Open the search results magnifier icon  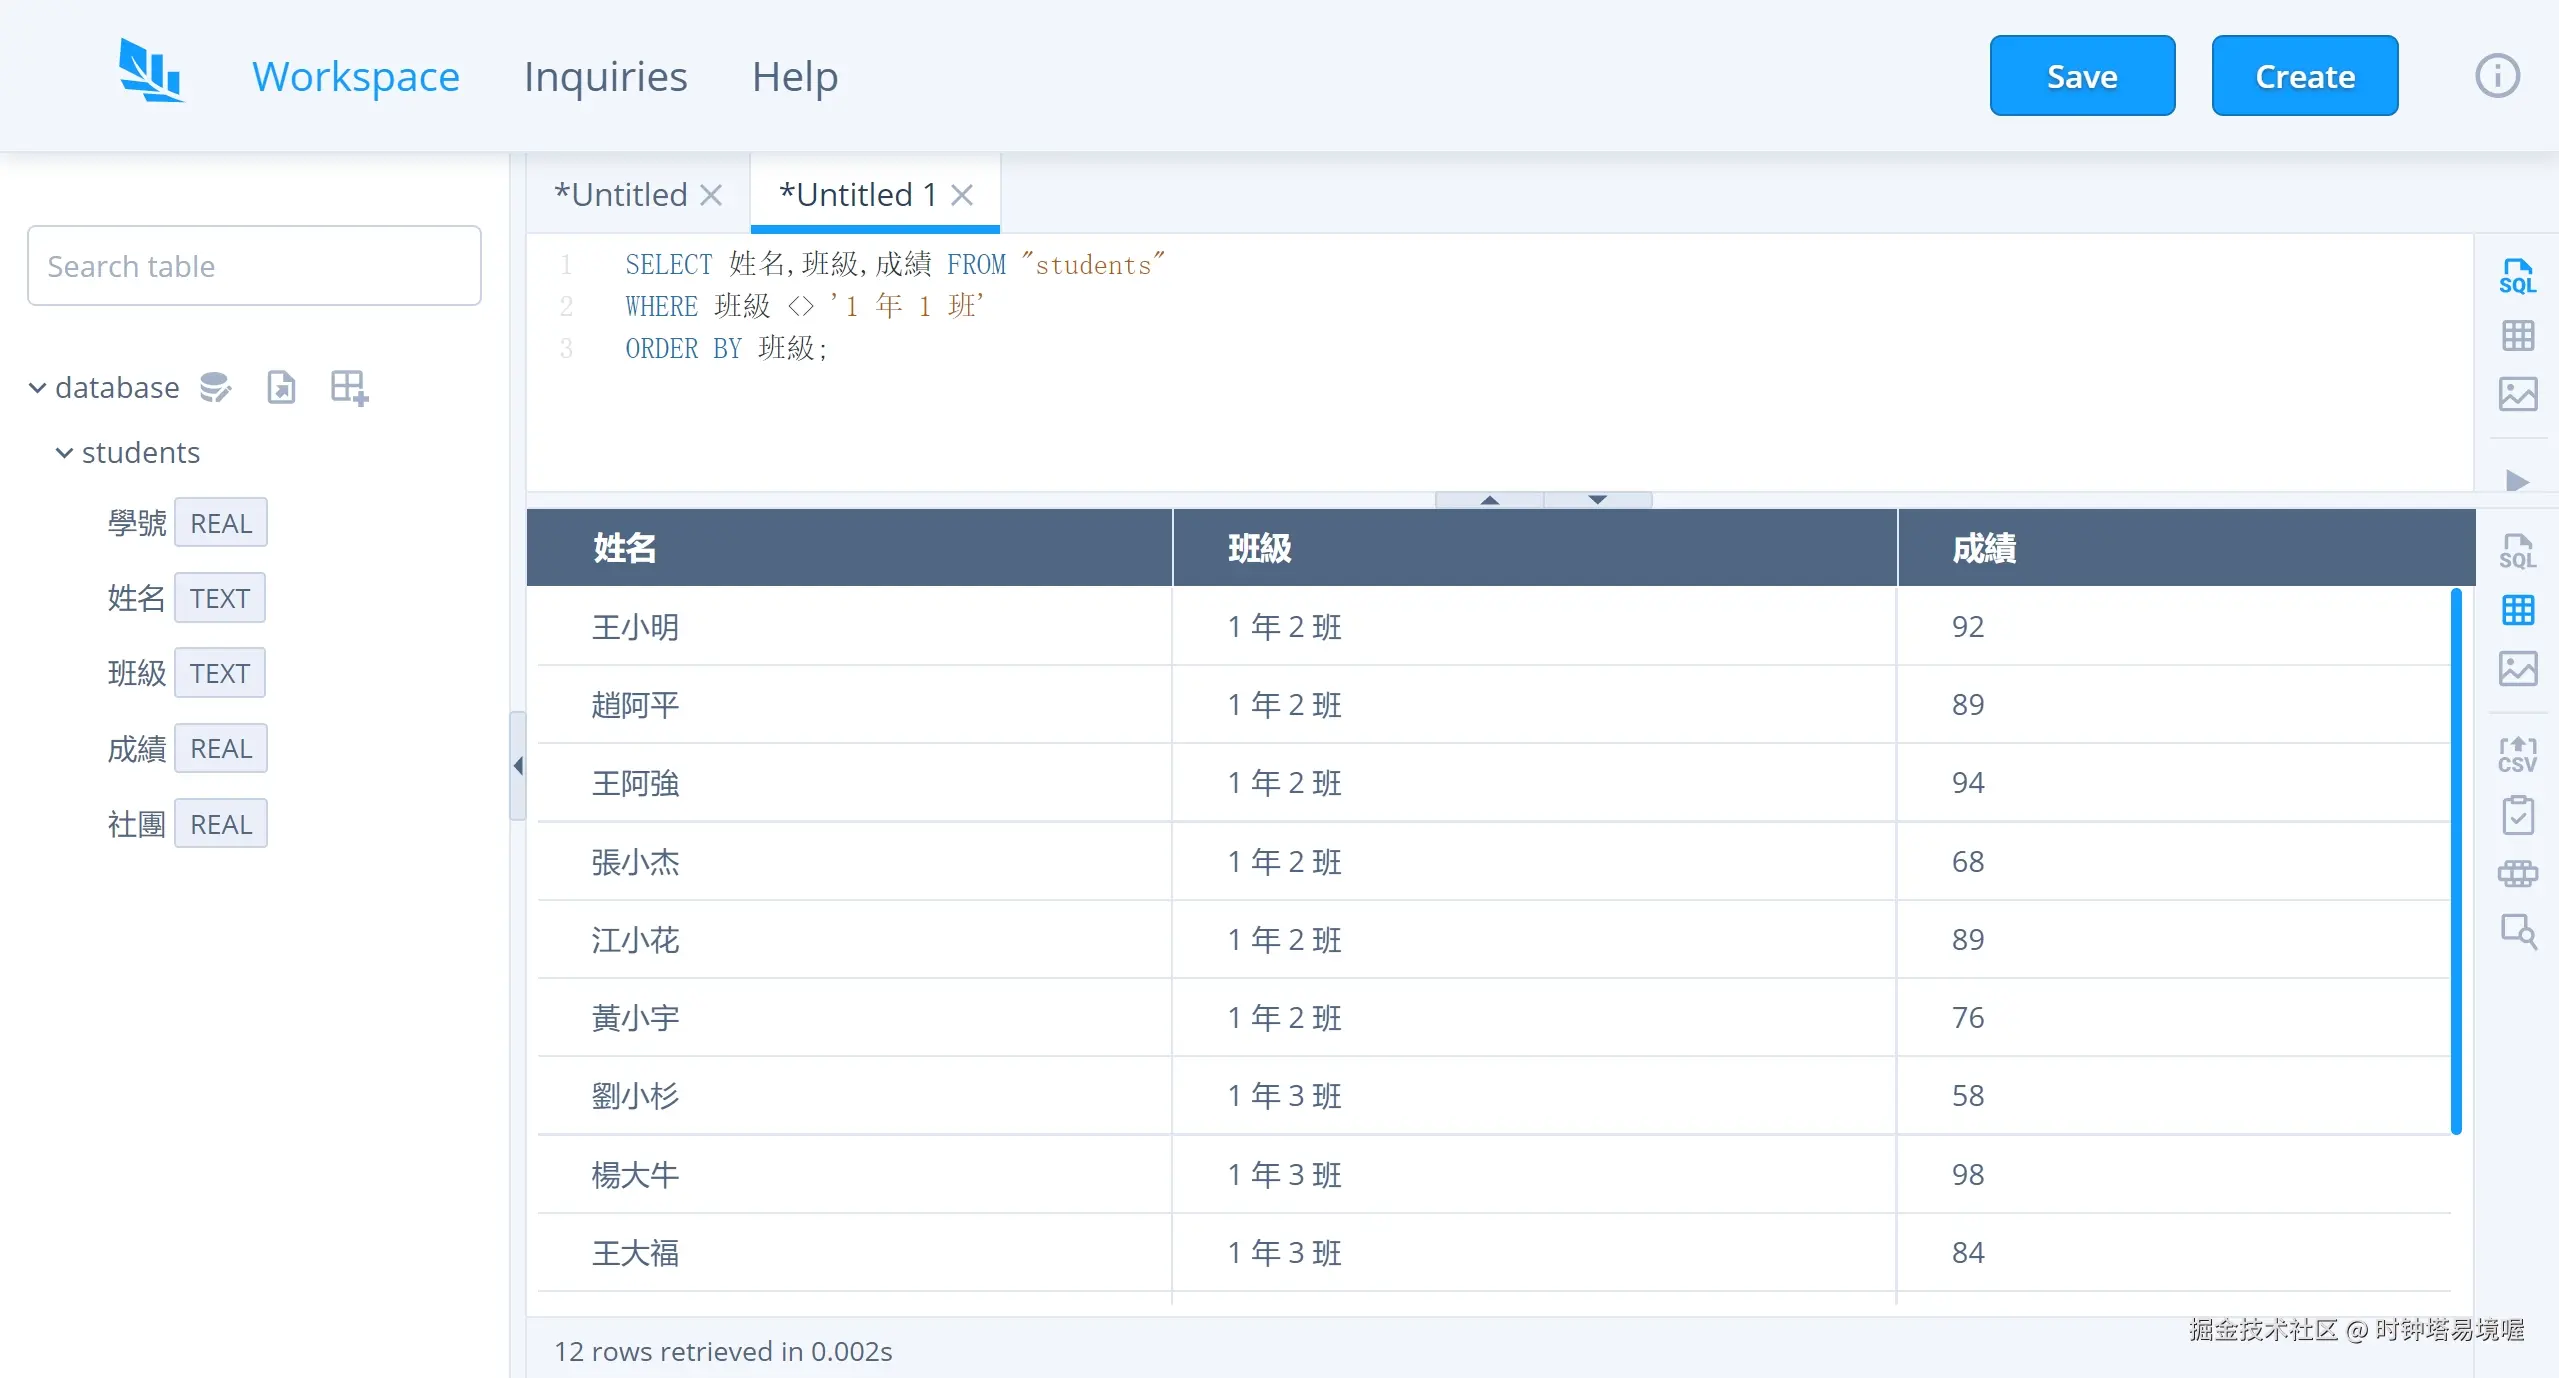2518,932
